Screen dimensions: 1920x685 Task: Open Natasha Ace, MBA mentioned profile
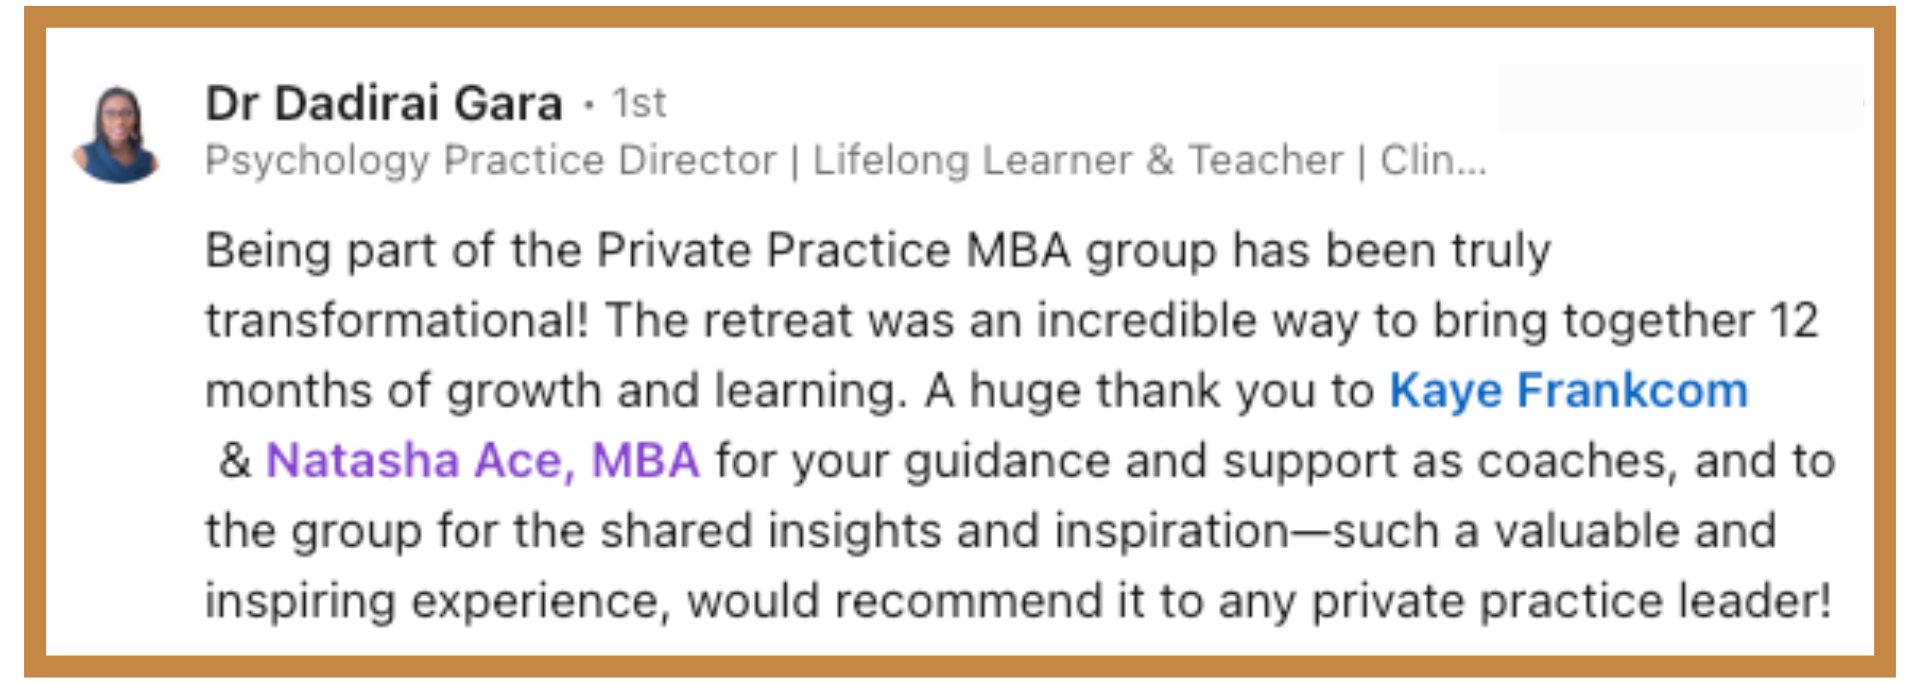[x=482, y=460]
